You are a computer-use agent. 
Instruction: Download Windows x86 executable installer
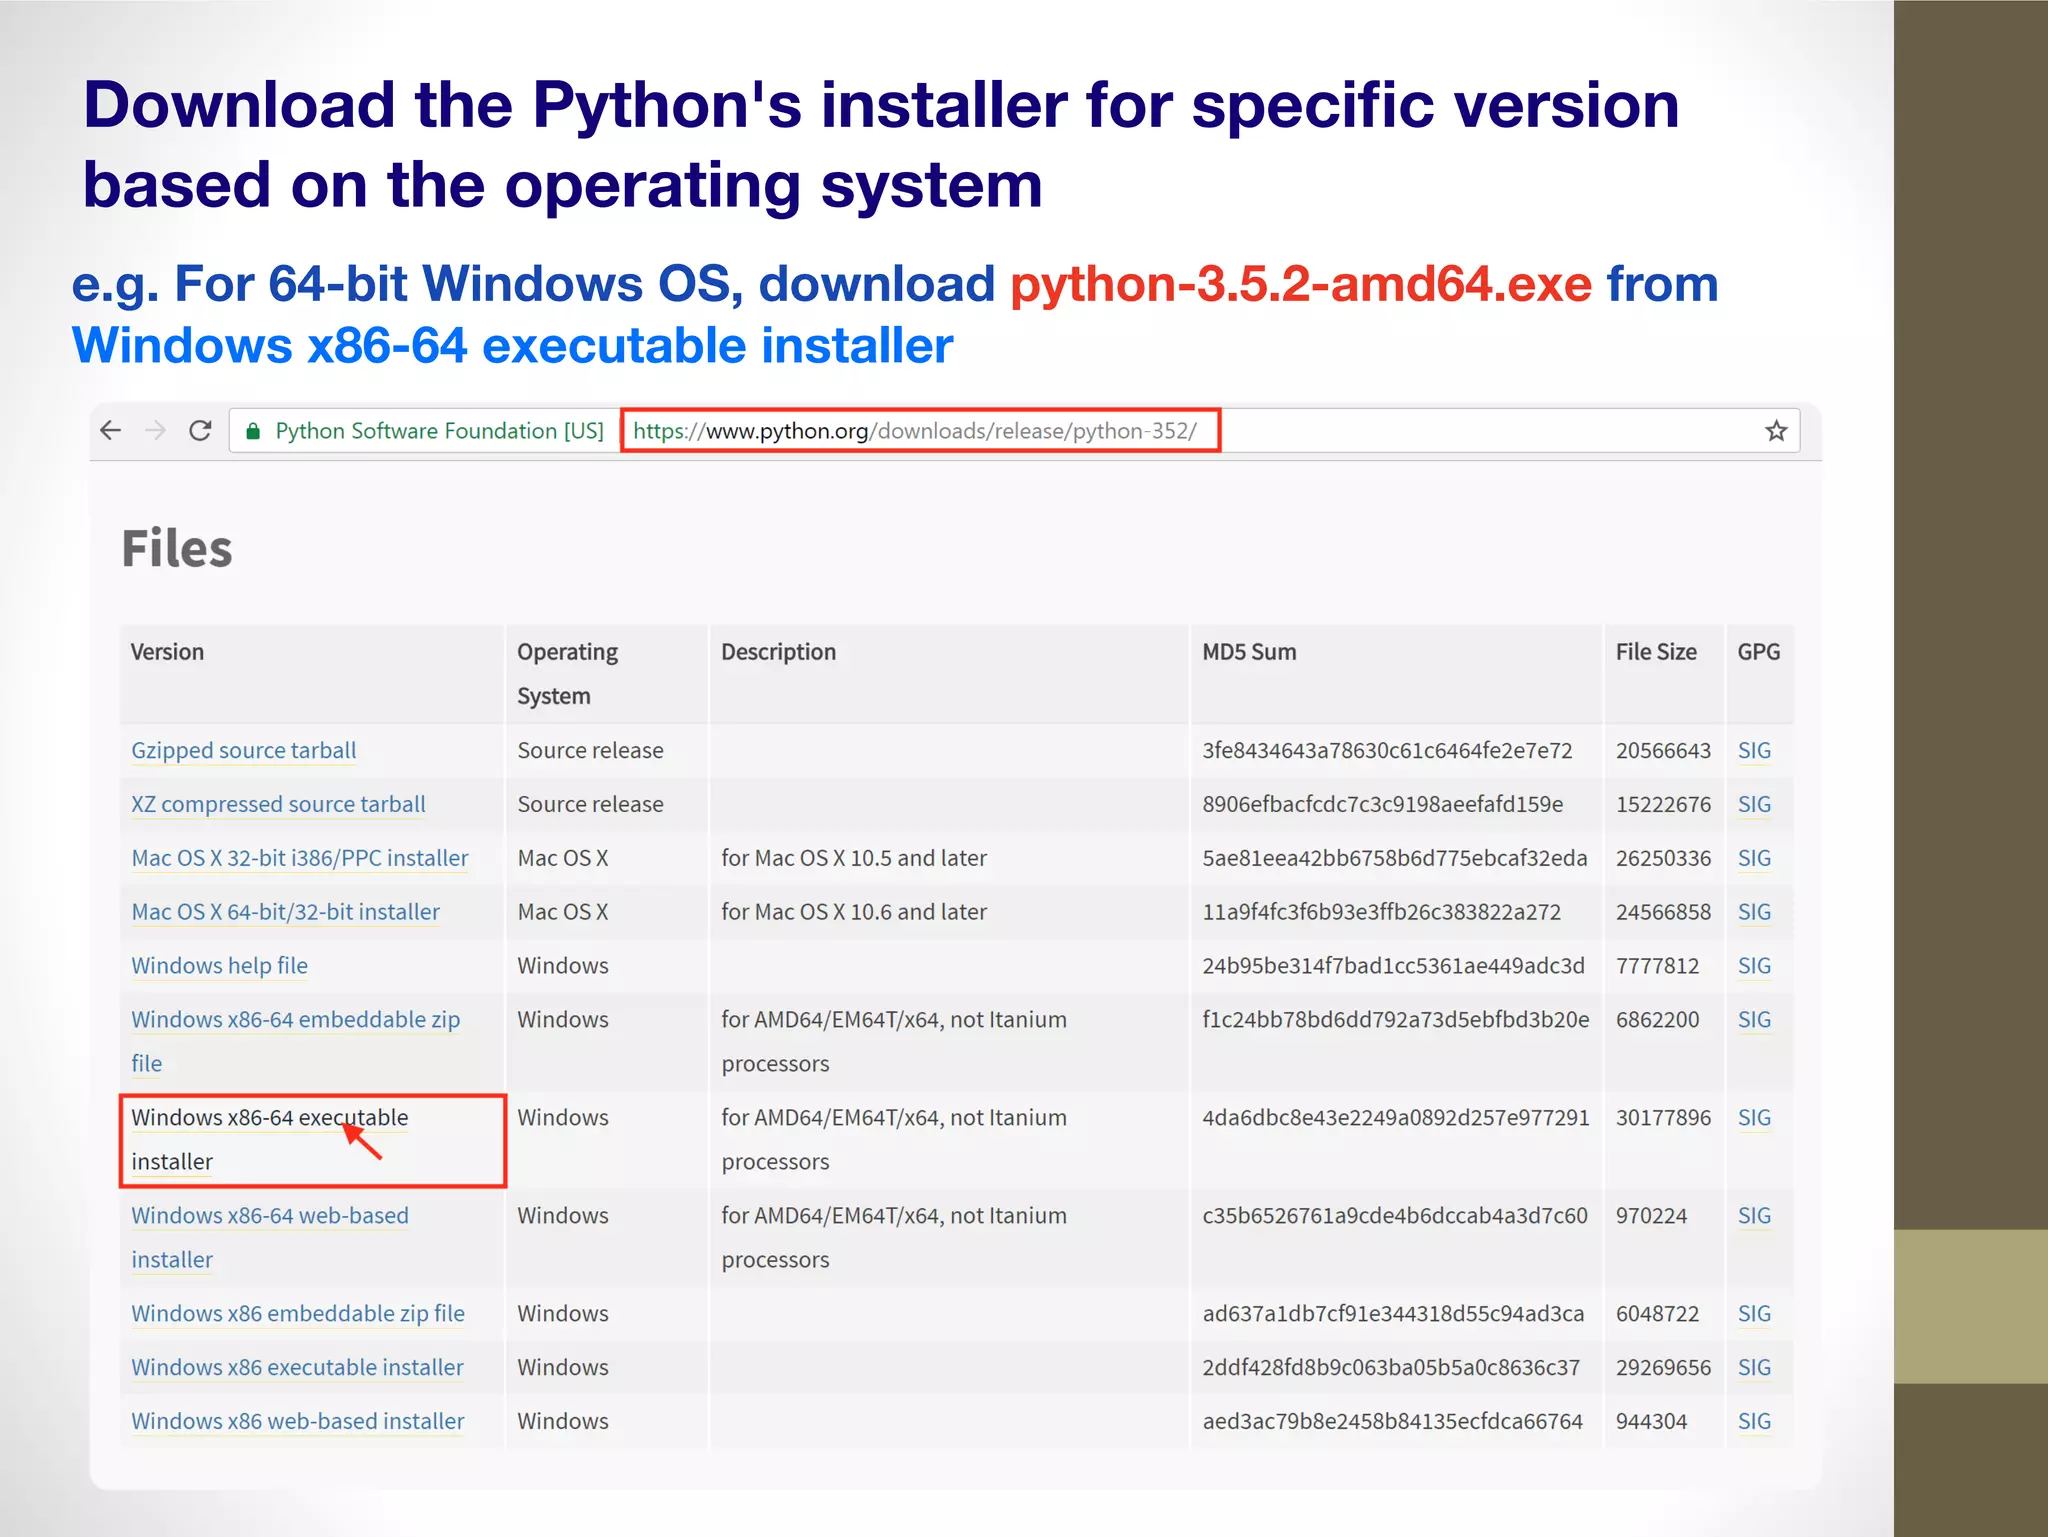tap(297, 1368)
